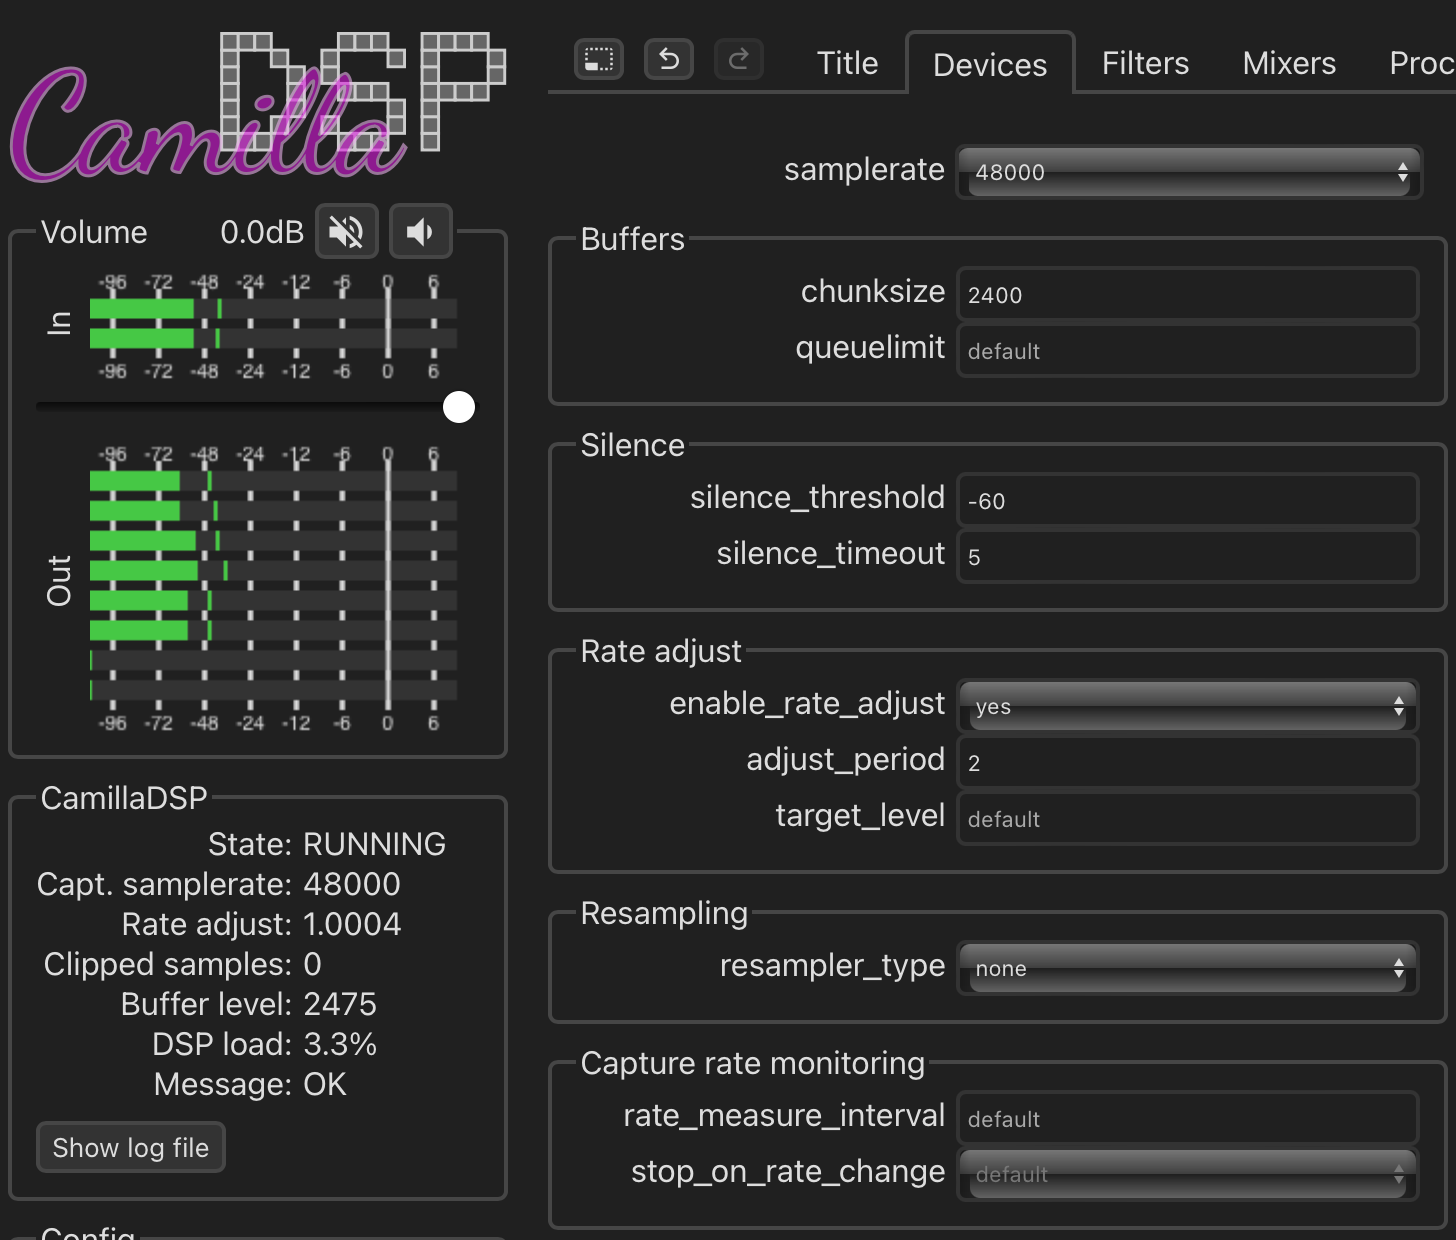Click the mute volume icon
This screenshot has width=1456, height=1240.
[347, 233]
